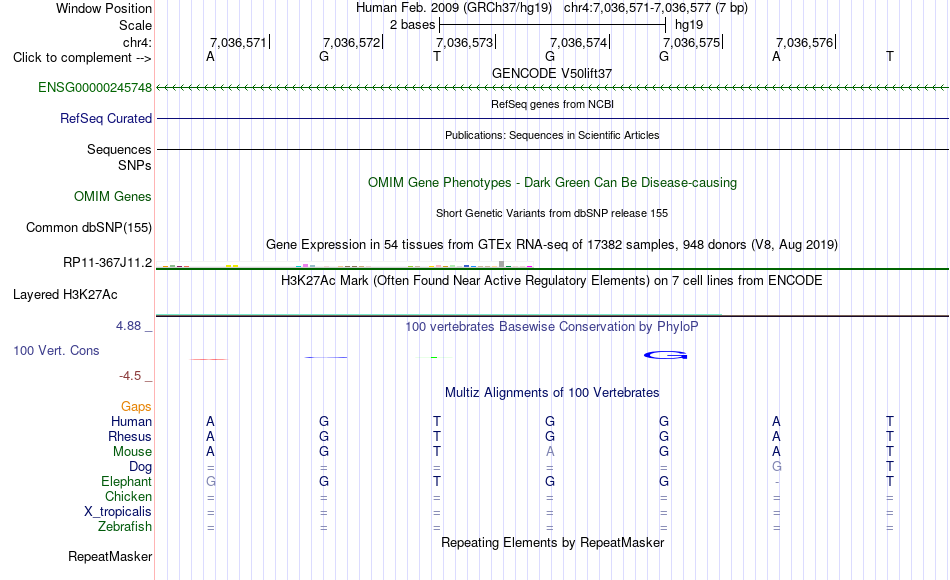Click the Rhesus row G below 7,036,572
The height and width of the screenshot is (580, 950).
point(324,436)
